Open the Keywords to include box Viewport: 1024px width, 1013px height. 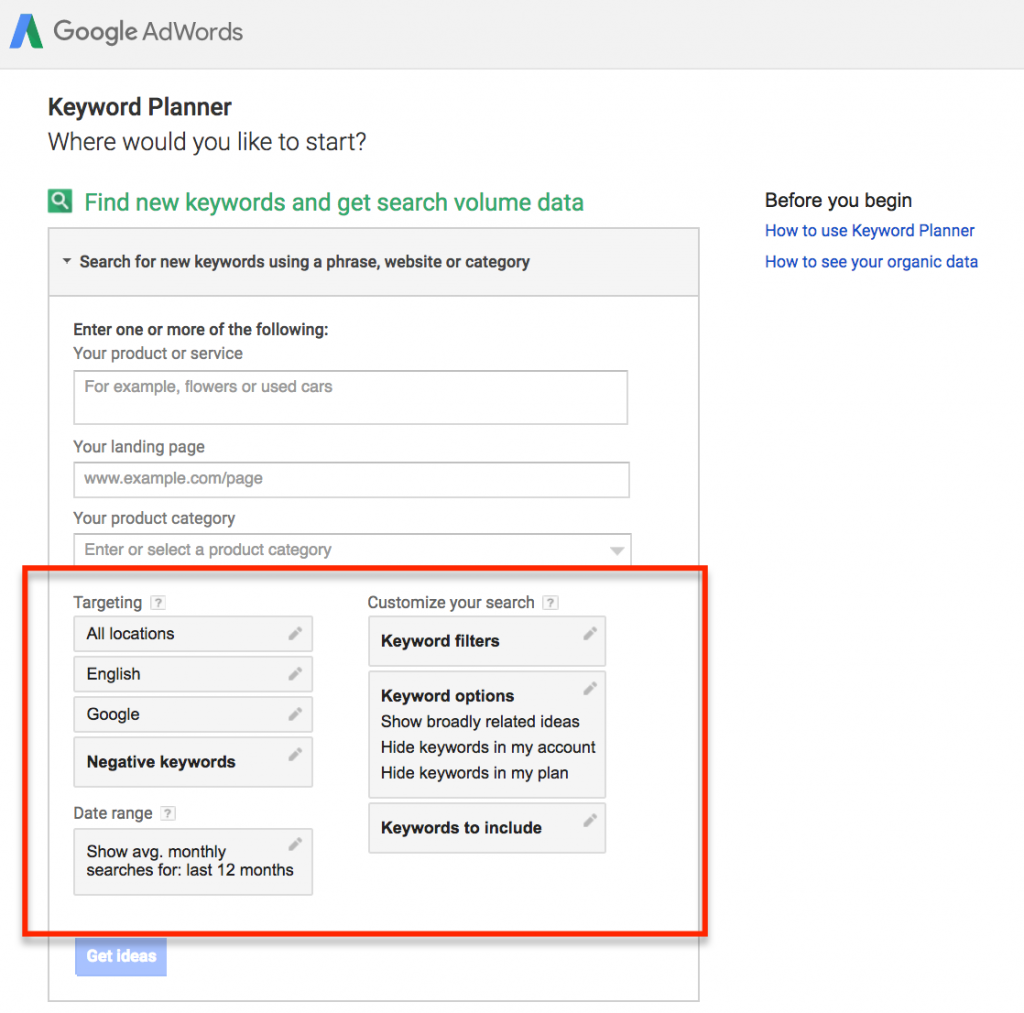tap(487, 828)
